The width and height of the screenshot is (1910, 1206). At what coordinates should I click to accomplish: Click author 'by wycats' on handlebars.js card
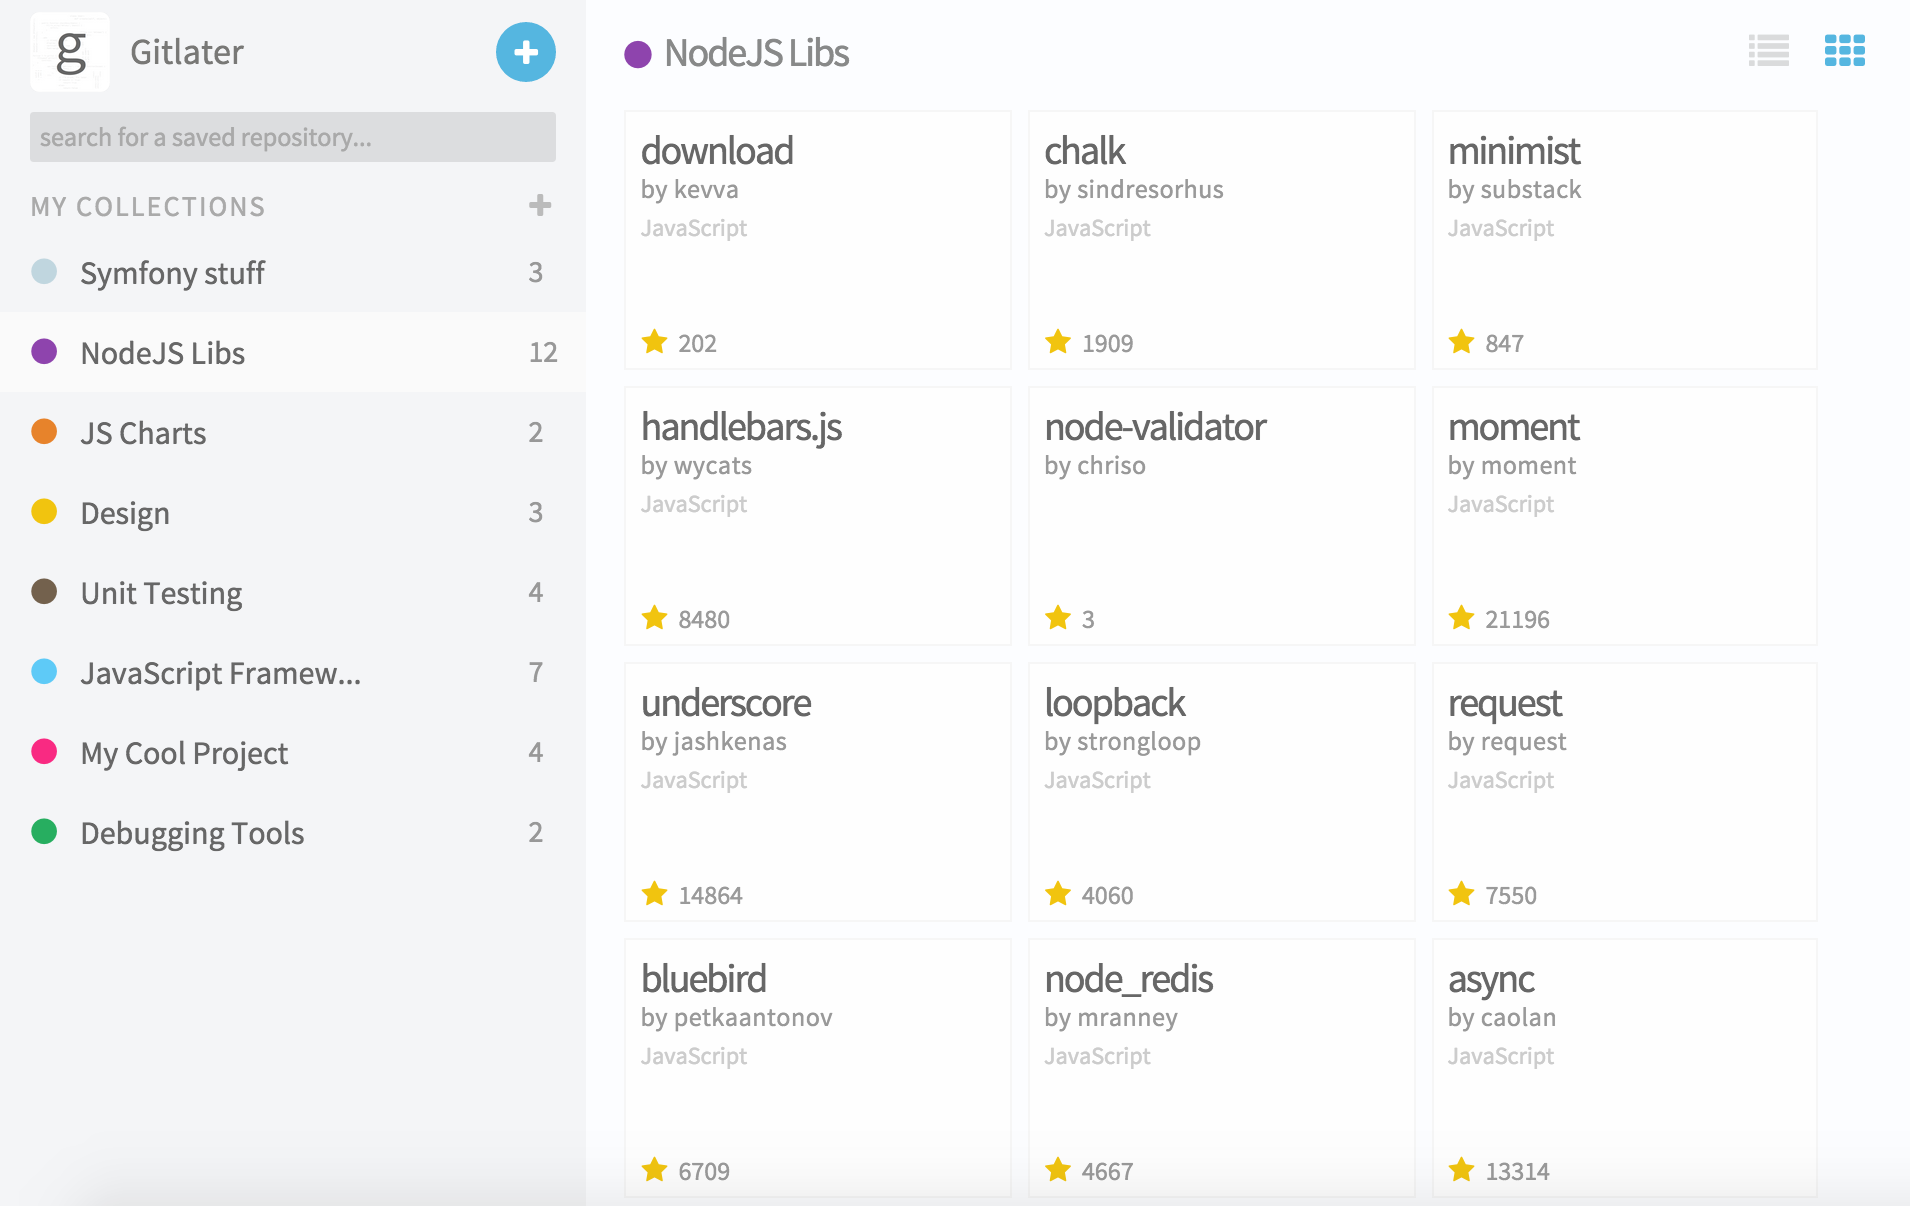(696, 466)
